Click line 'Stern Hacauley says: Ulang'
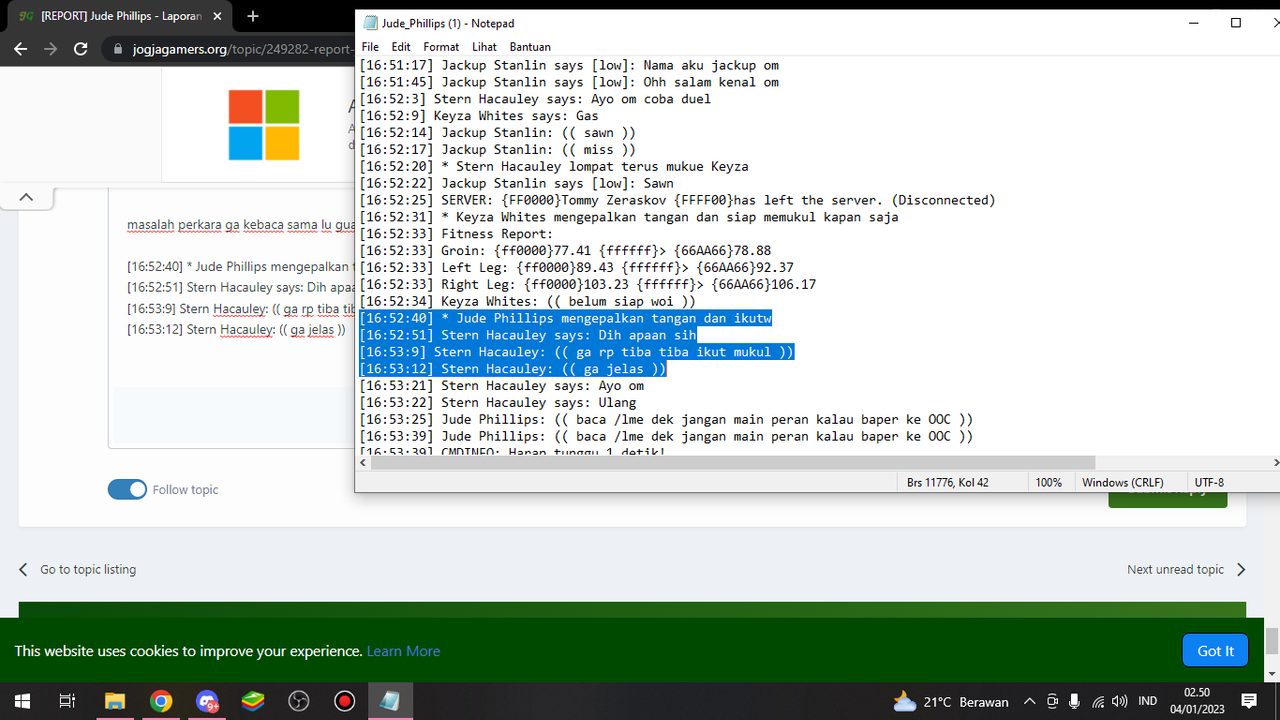This screenshot has height=720, width=1280. 498,403
